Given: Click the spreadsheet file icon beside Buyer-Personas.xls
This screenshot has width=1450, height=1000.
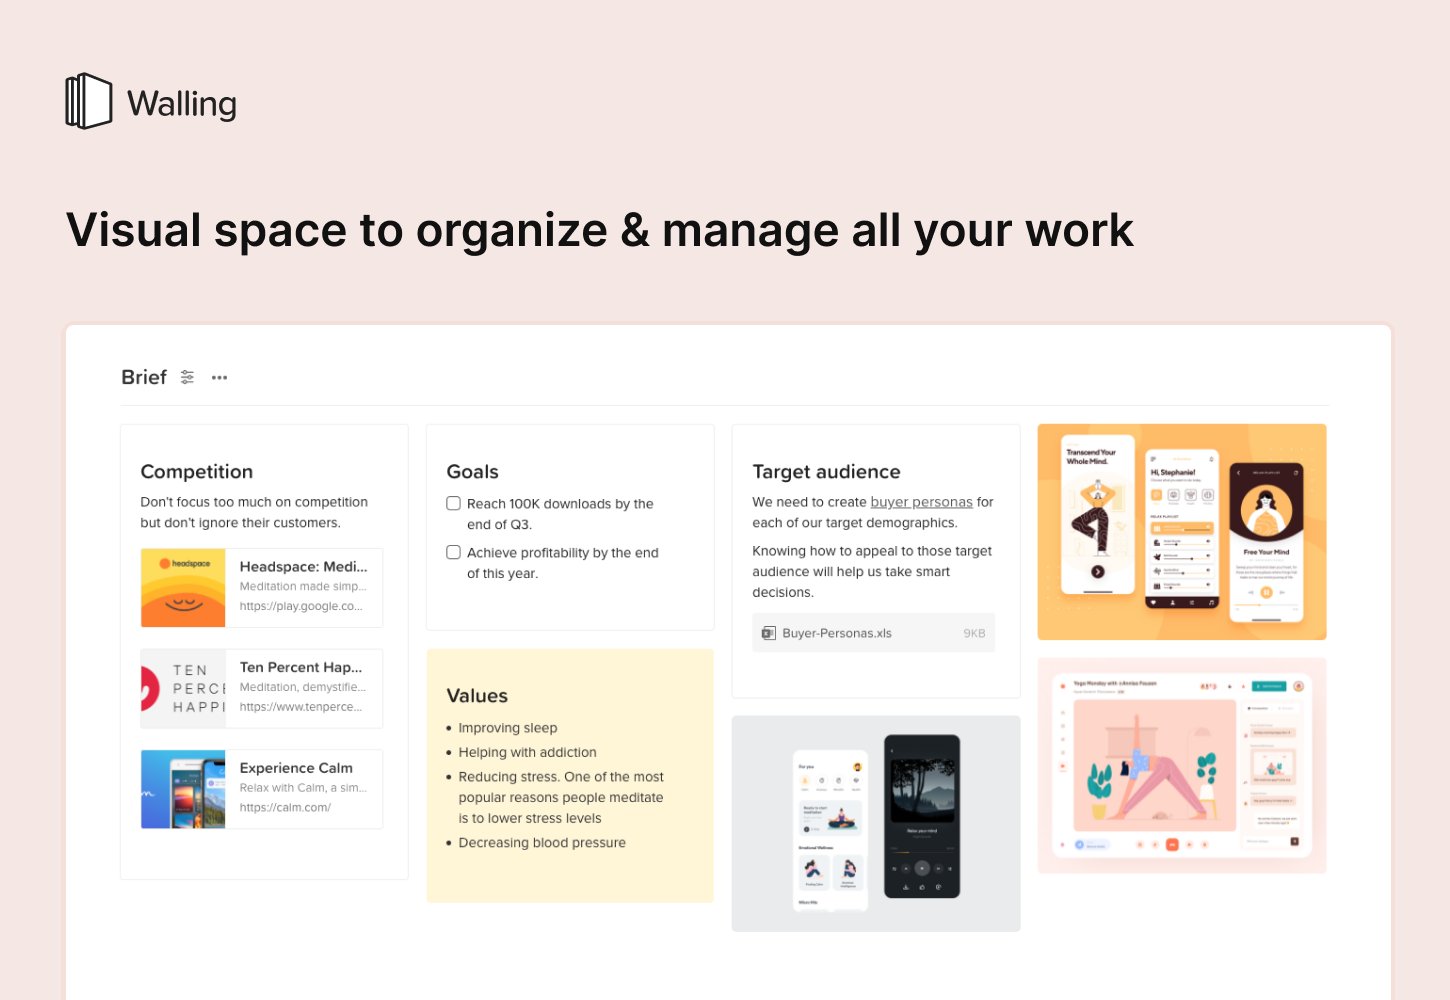Looking at the screenshot, I should click(x=768, y=633).
